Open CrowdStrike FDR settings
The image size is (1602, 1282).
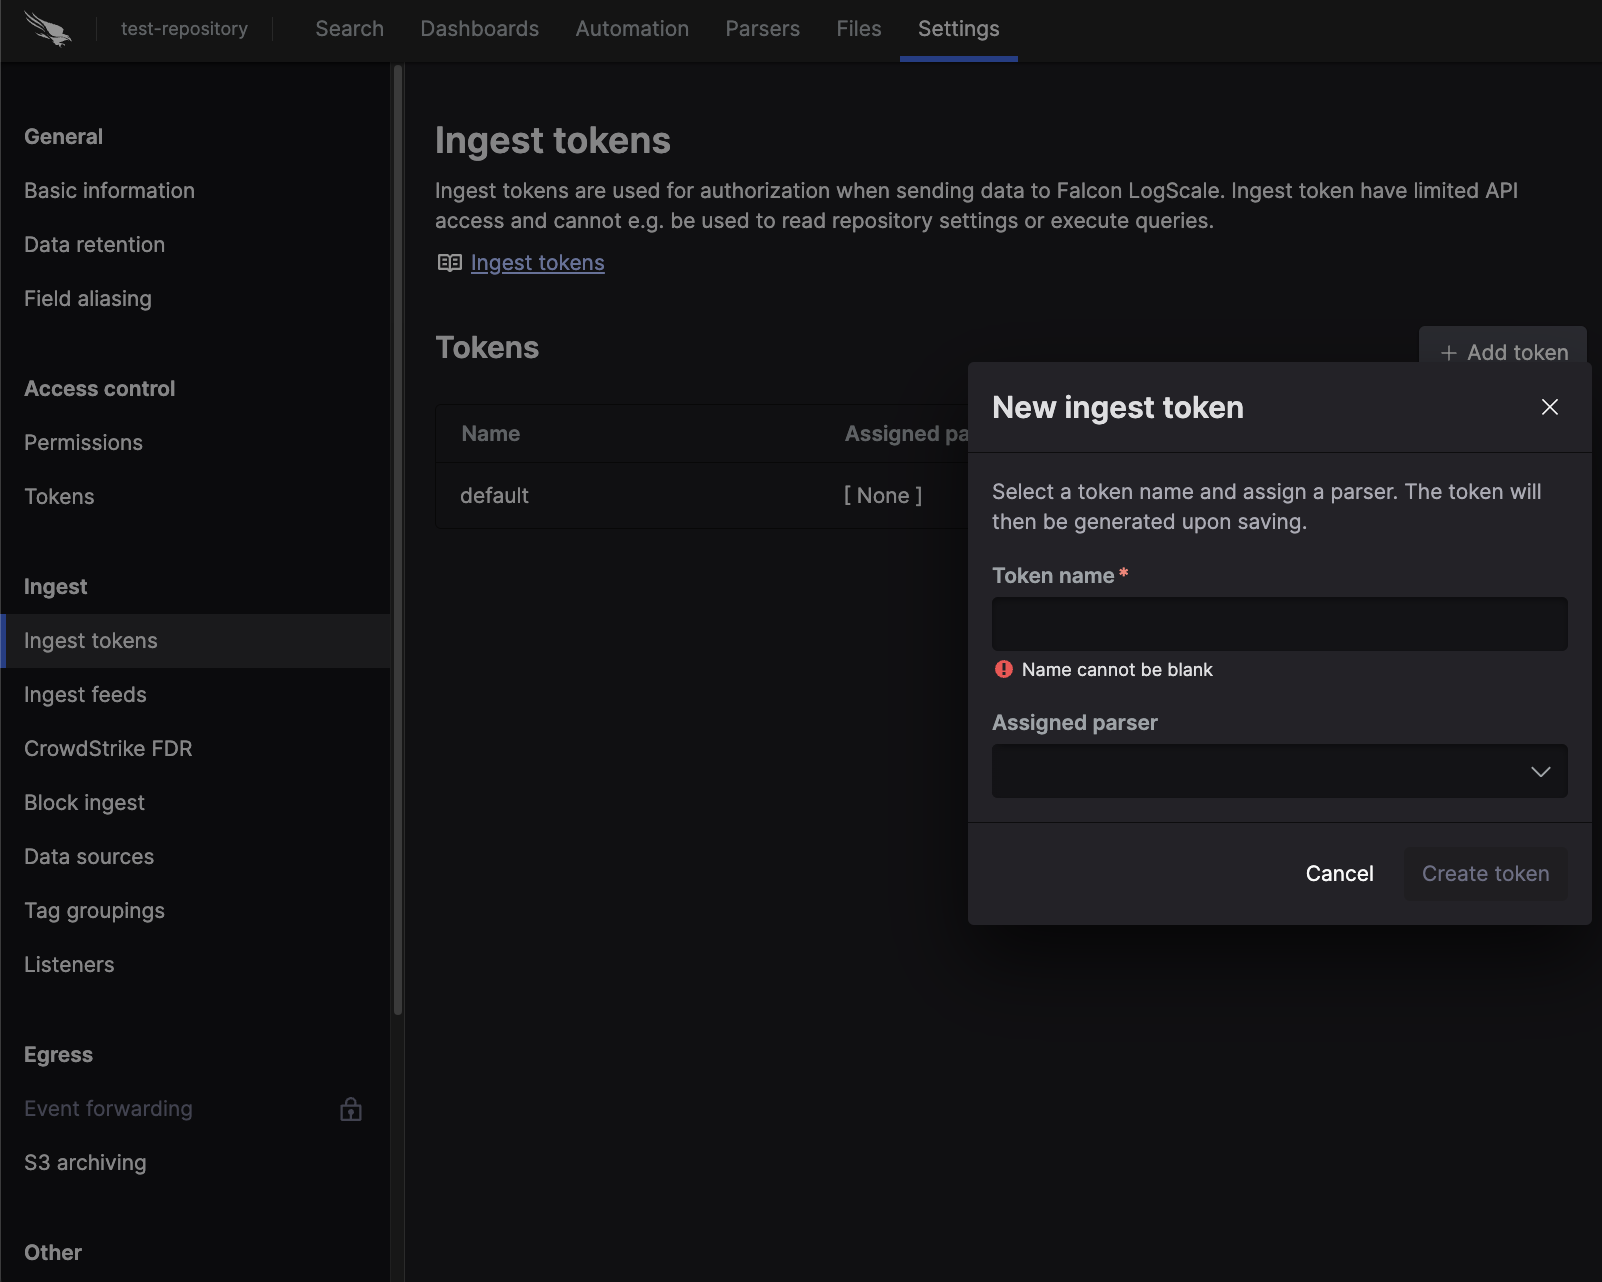pyautogui.click(x=108, y=748)
